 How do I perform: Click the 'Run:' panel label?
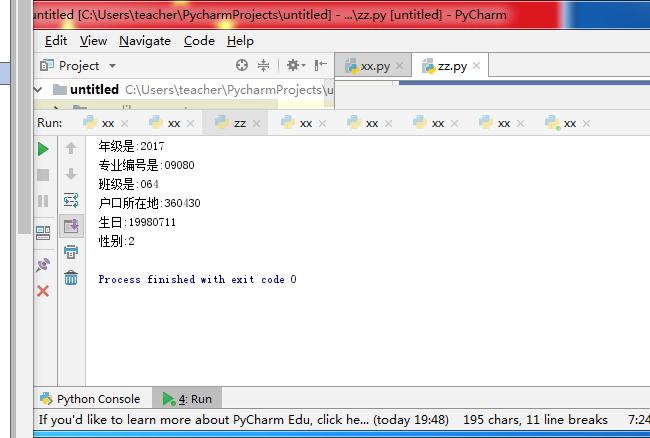click(50, 123)
